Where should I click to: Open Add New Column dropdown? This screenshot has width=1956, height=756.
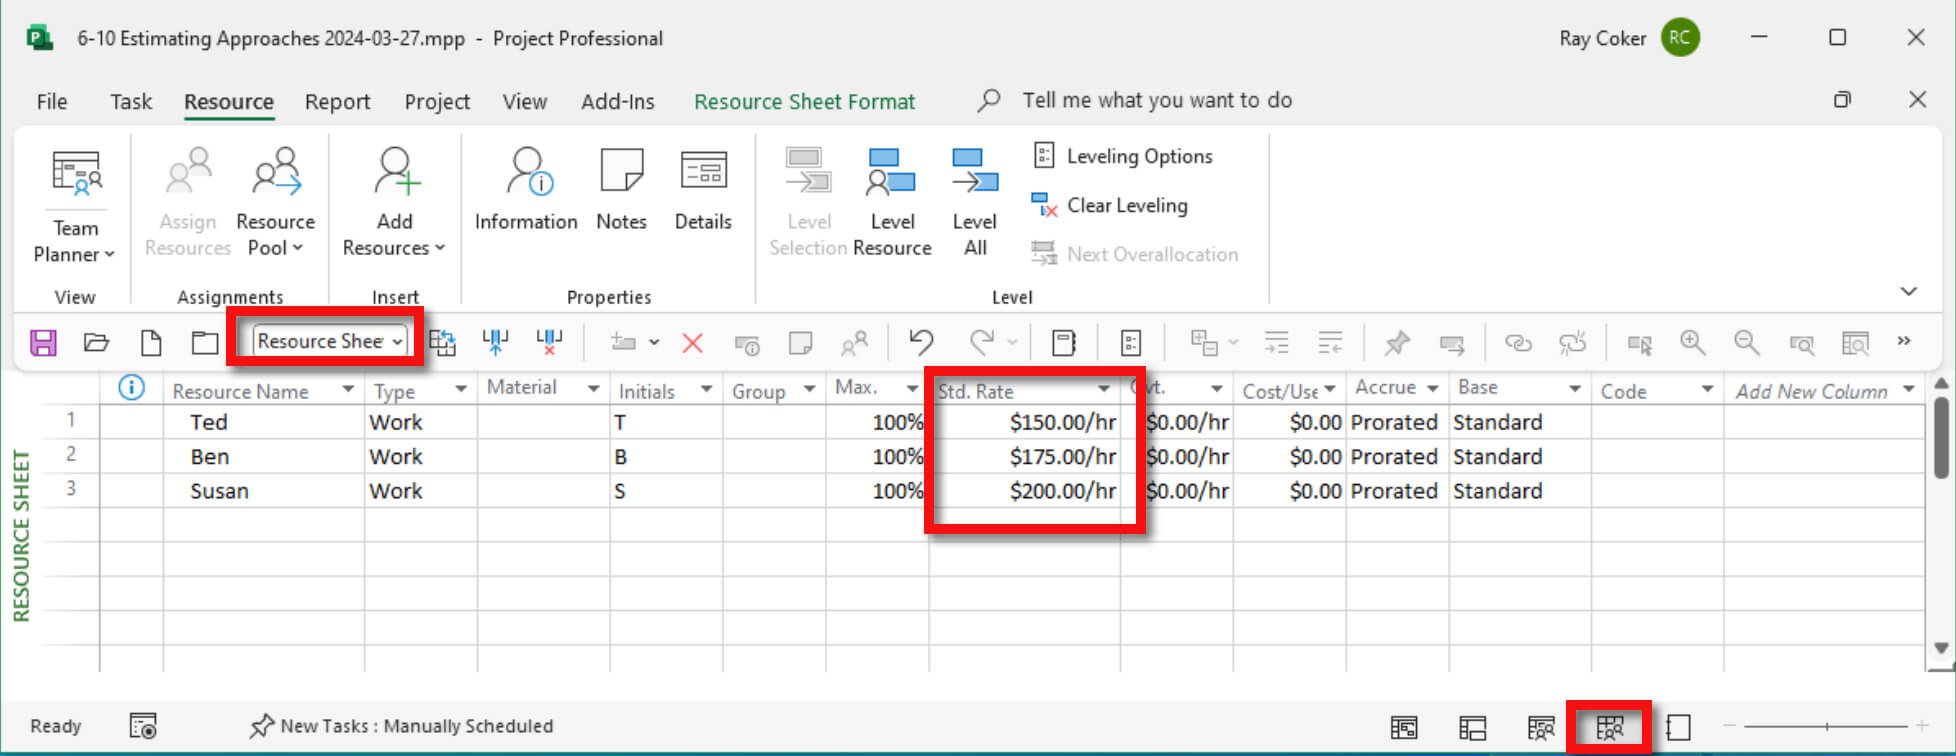tap(1909, 390)
